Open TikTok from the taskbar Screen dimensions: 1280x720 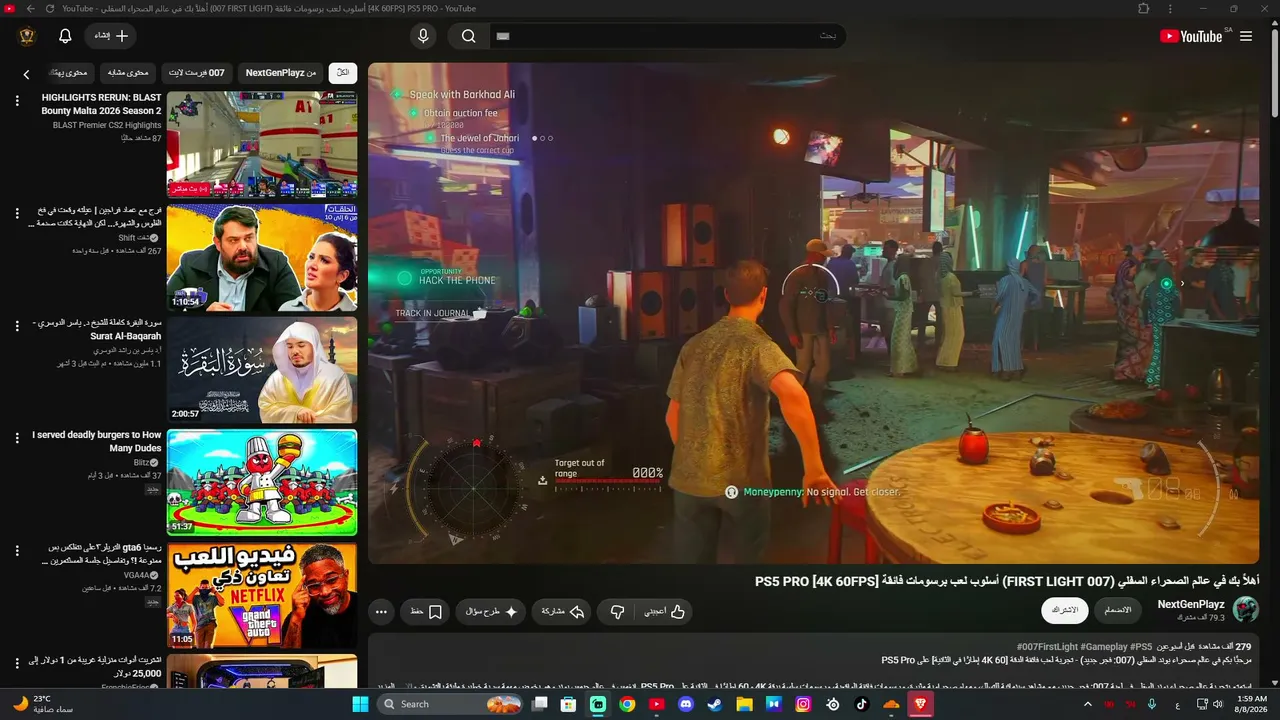[862, 704]
